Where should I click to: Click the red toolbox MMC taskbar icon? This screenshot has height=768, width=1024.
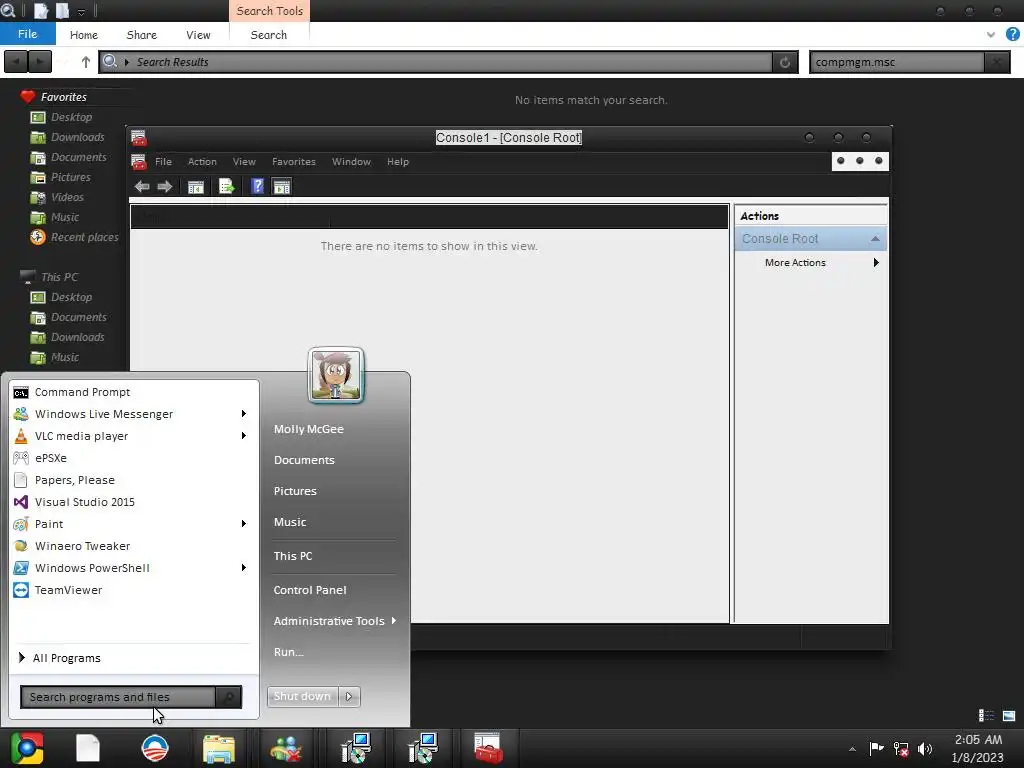pos(488,748)
